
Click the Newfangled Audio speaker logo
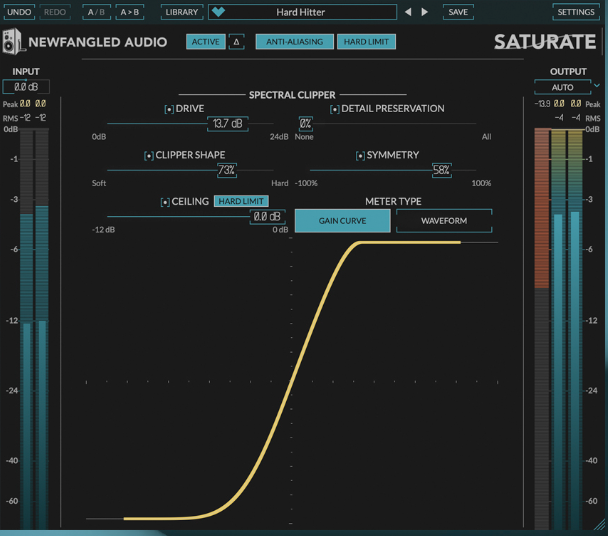12,41
